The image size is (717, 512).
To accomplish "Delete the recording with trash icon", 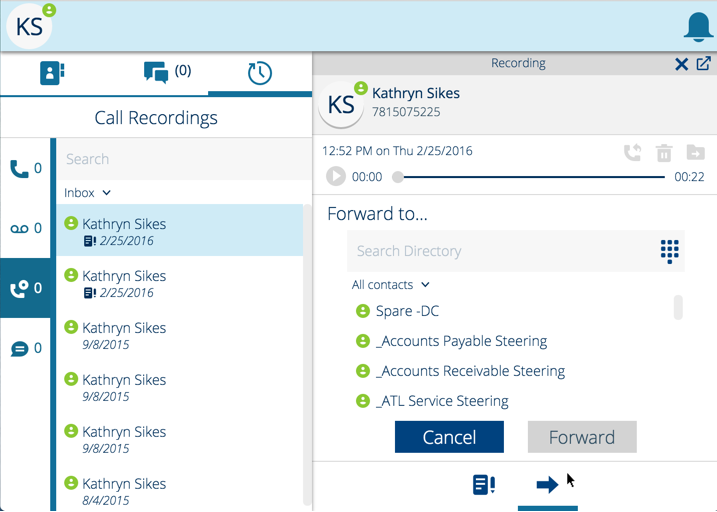I will pos(663,153).
